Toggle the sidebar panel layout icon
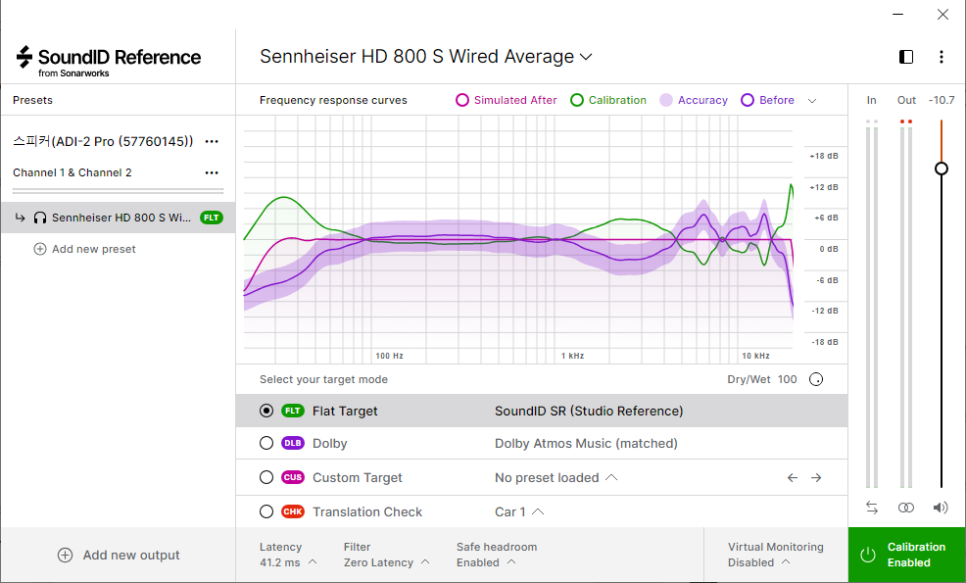 (906, 57)
